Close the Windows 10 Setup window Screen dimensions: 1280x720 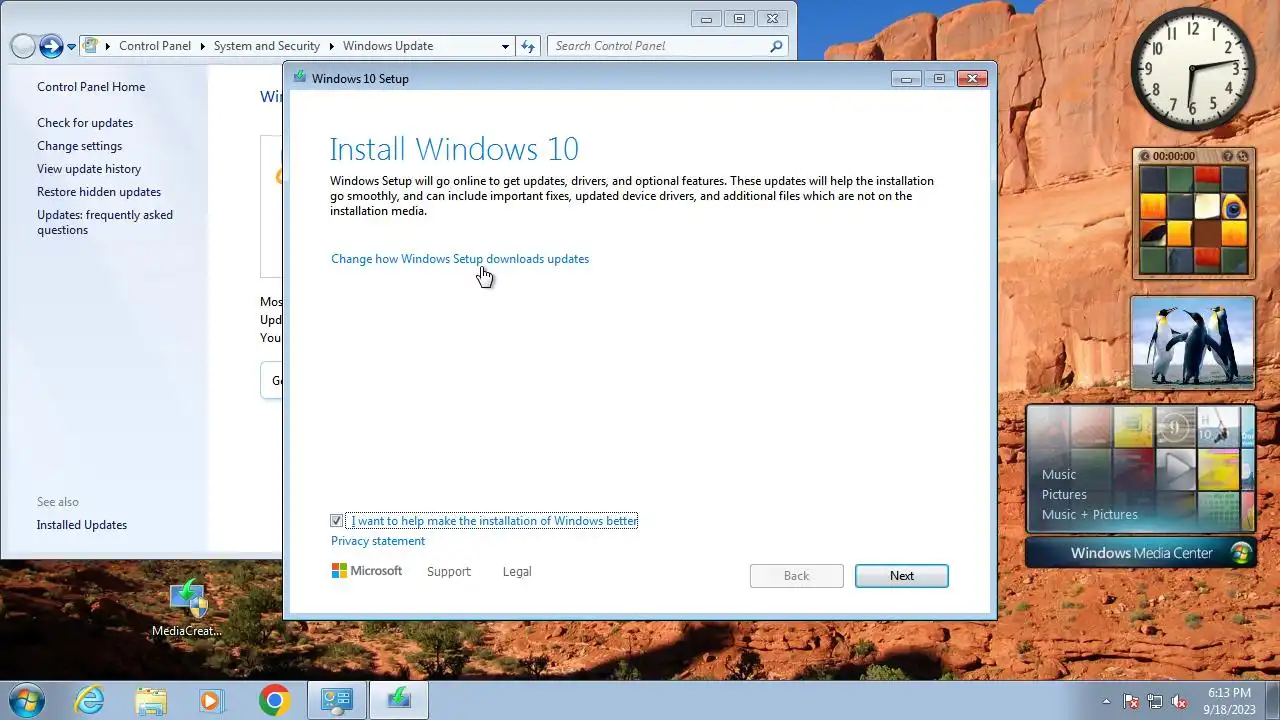click(971, 79)
